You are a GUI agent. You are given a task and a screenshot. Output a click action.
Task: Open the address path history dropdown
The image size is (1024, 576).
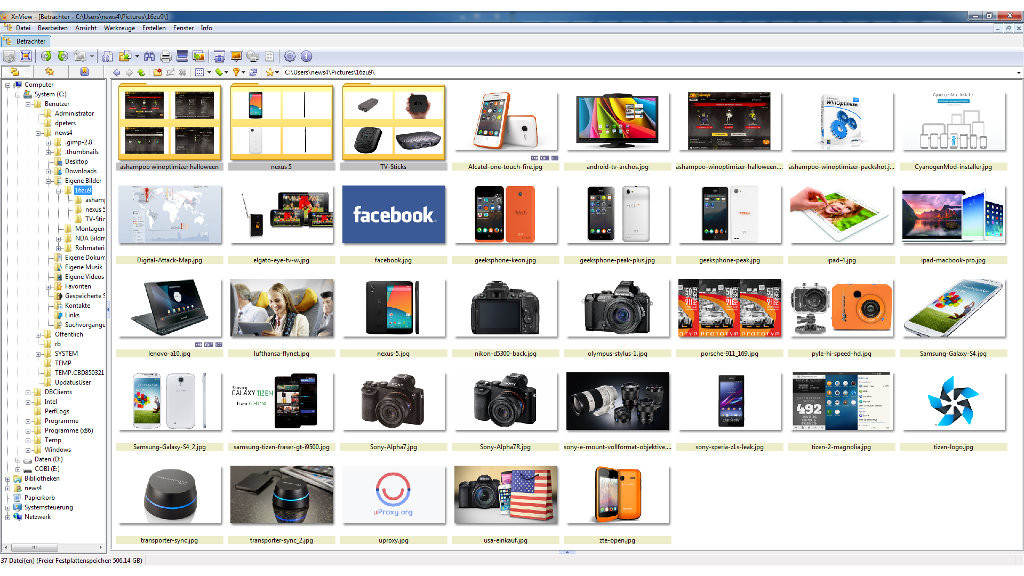click(x=1018, y=72)
